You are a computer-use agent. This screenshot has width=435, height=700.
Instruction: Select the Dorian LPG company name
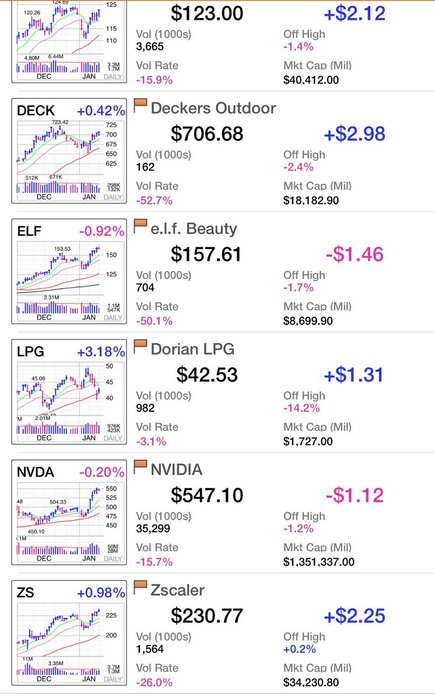point(192,349)
